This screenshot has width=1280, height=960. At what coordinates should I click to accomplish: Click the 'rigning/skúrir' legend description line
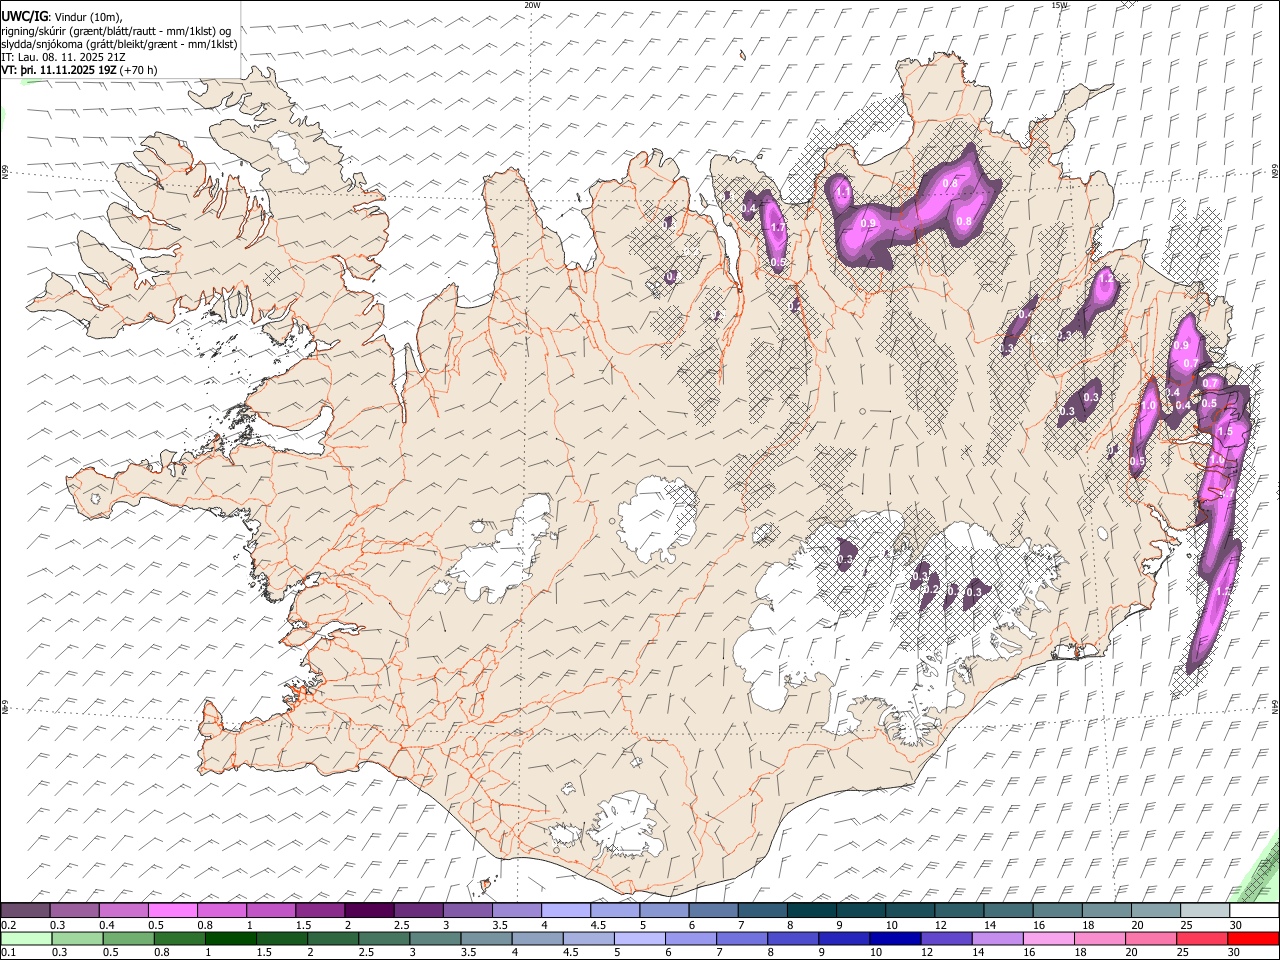point(116,31)
